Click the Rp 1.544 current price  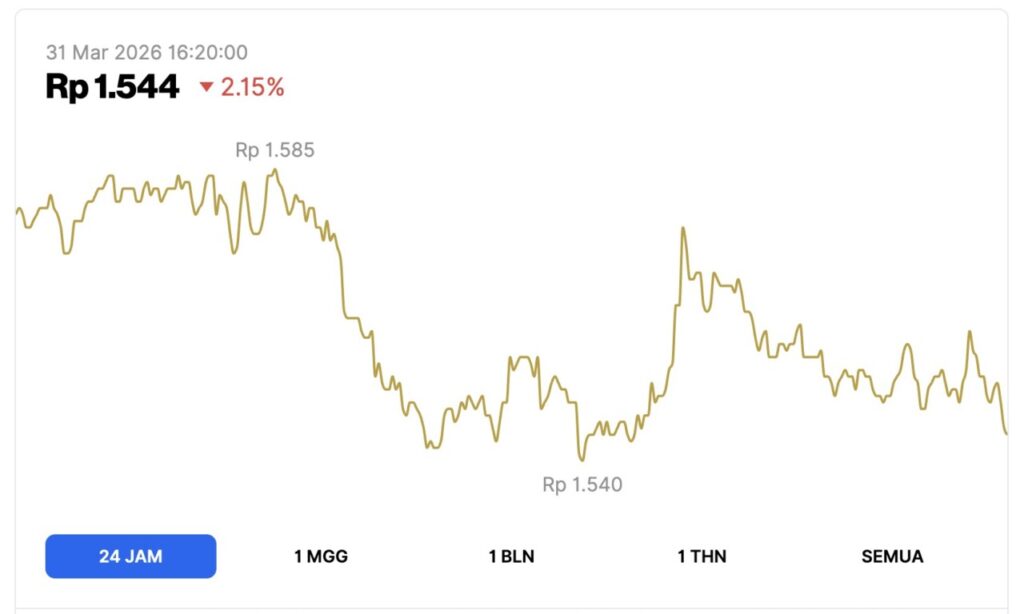click(112, 87)
